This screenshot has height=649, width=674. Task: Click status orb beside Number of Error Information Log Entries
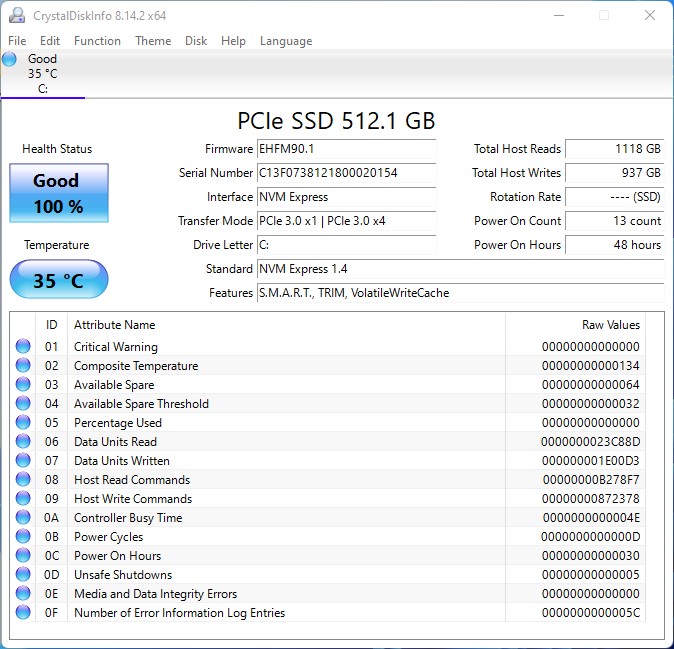(x=23, y=613)
